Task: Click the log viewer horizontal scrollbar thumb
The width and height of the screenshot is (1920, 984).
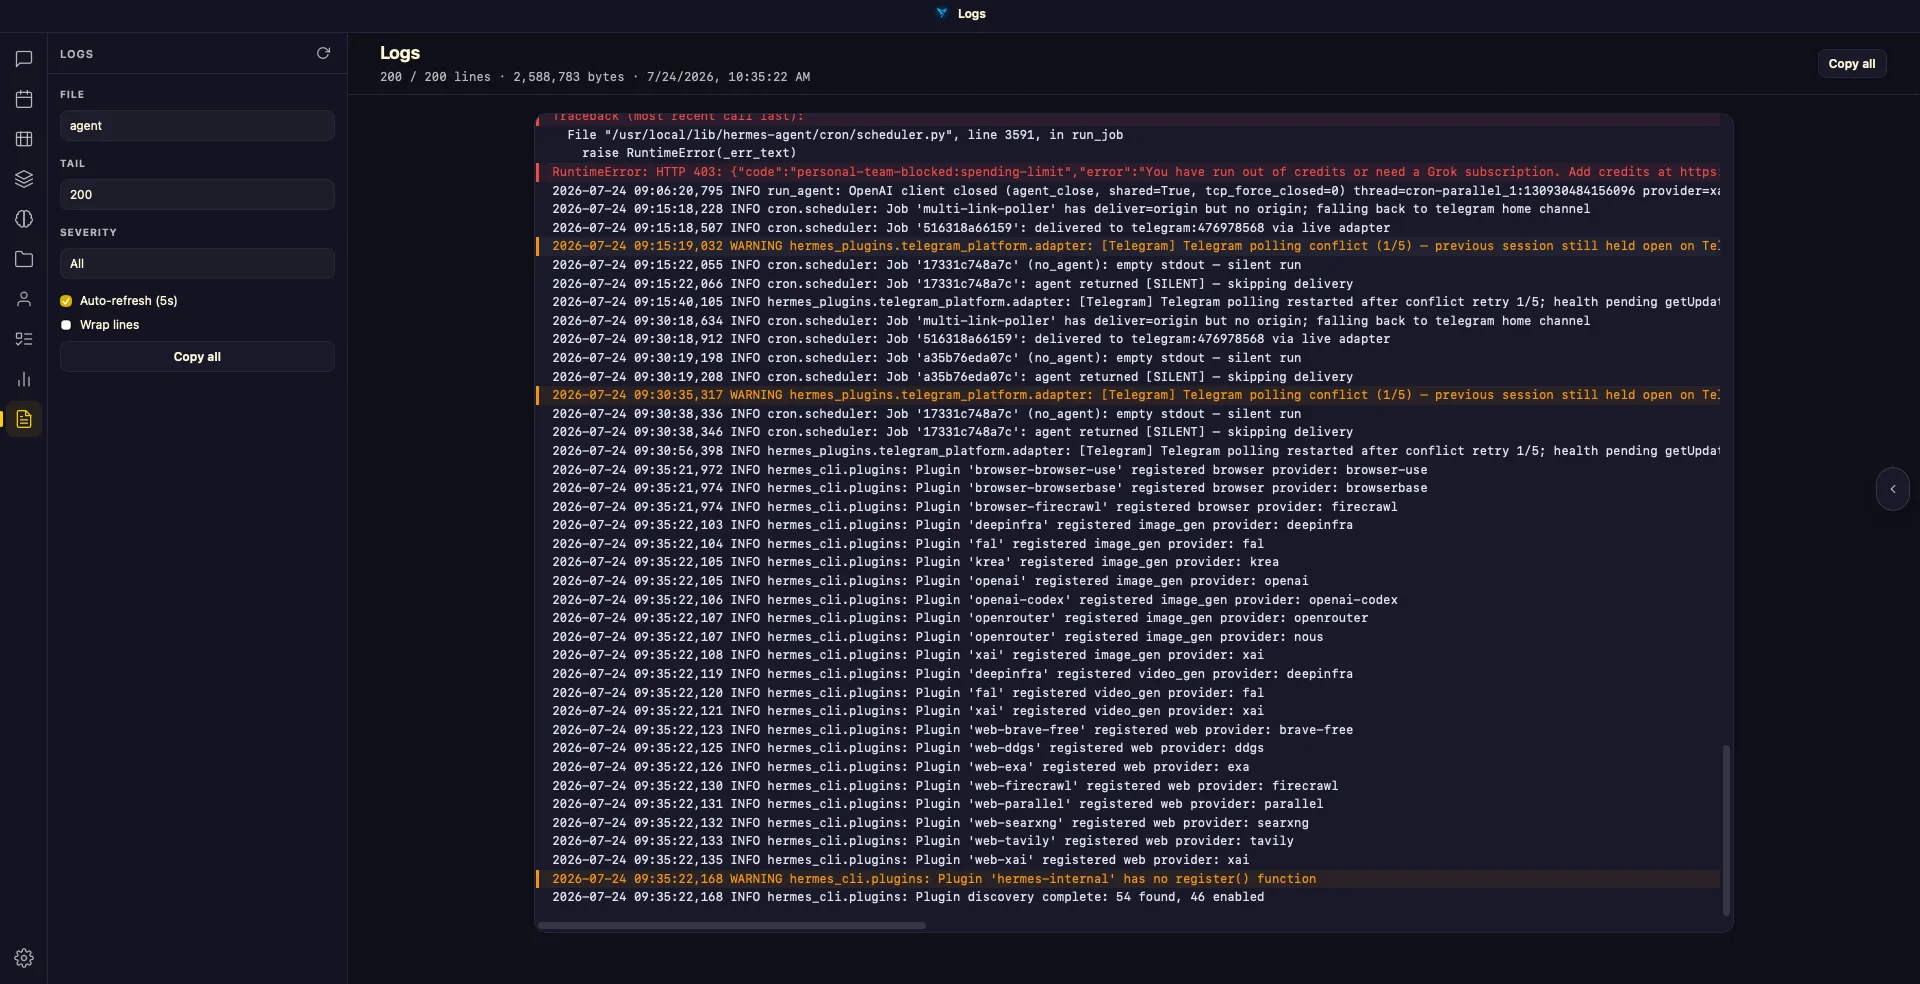Action: point(732,926)
